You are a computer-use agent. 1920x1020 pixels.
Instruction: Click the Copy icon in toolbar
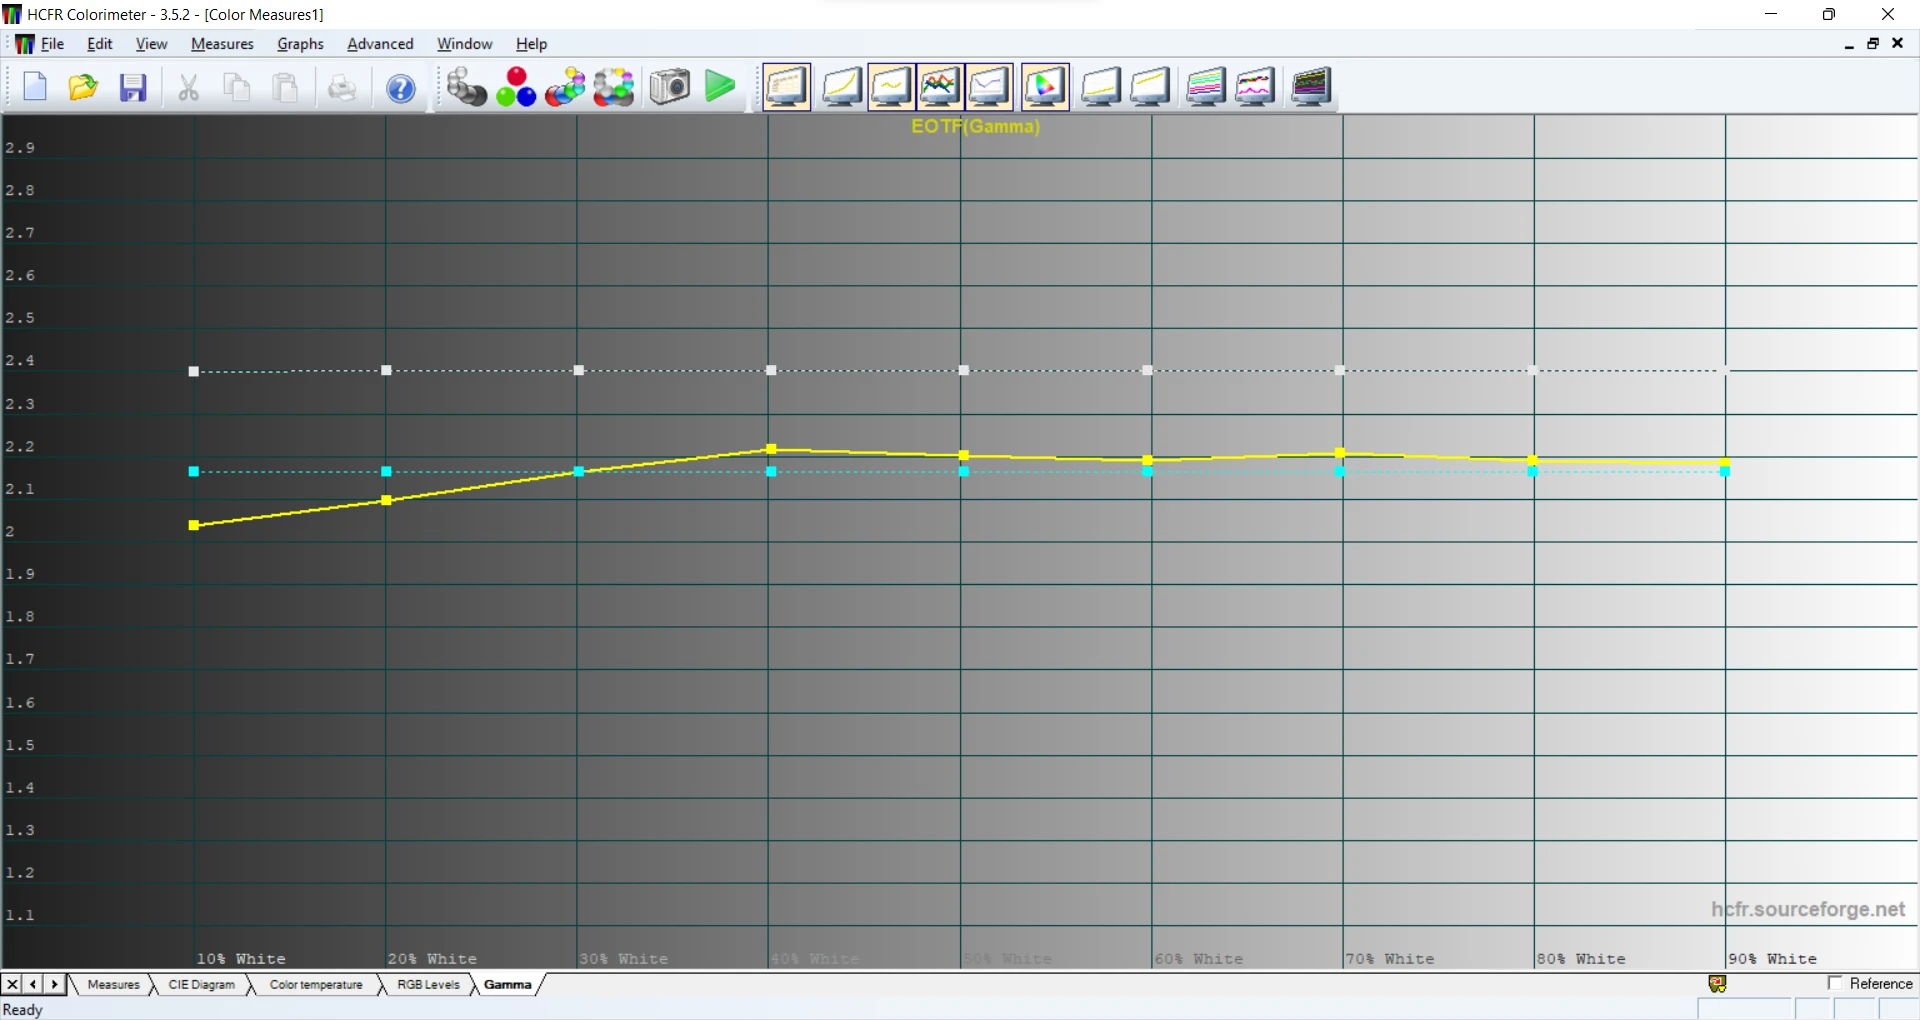237,87
